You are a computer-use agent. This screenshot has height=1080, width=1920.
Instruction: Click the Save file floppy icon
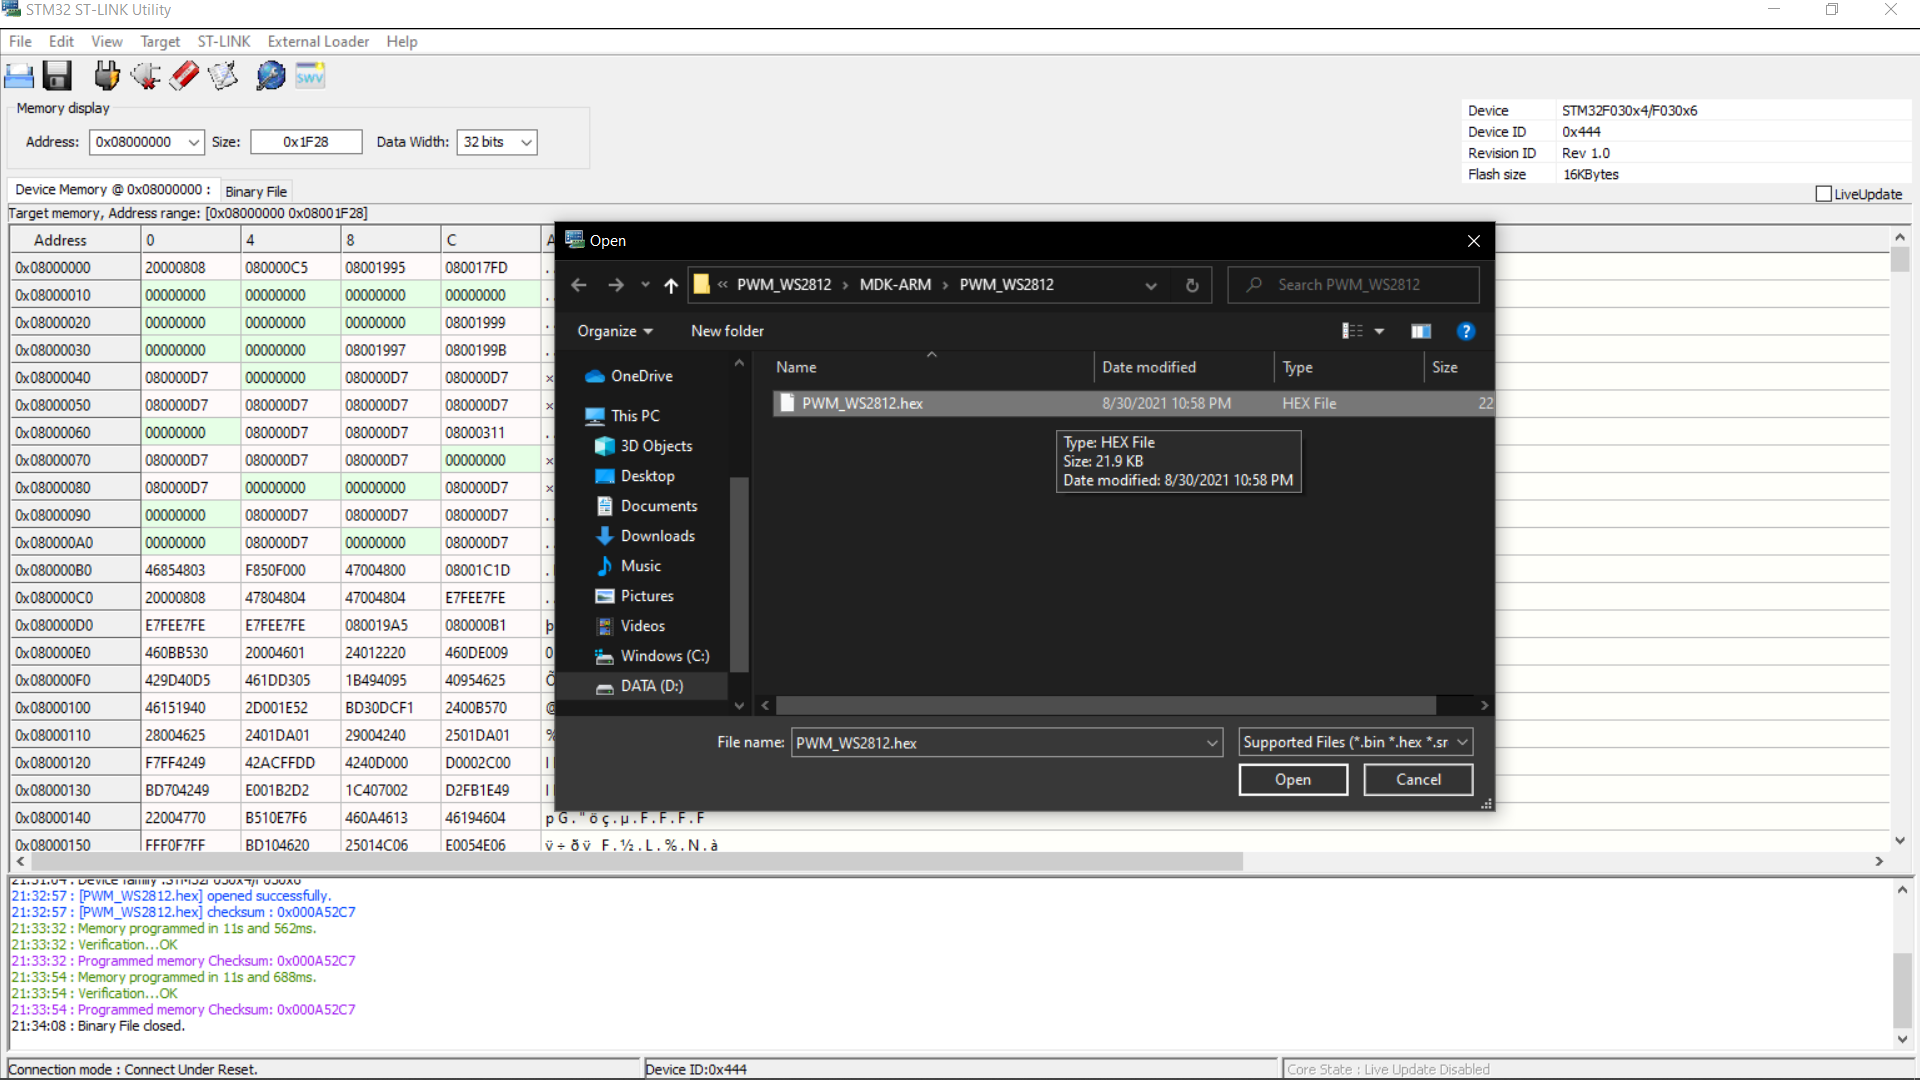[57, 76]
